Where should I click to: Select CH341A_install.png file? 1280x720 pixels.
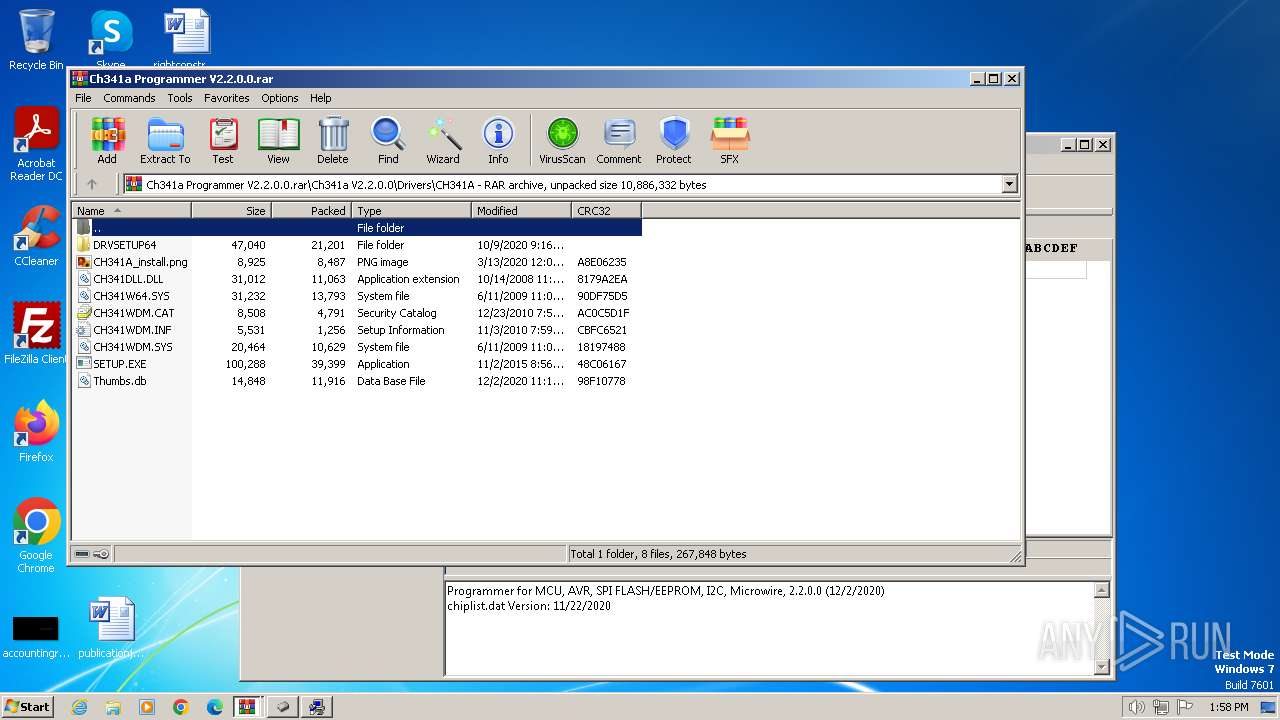tap(357, 262)
